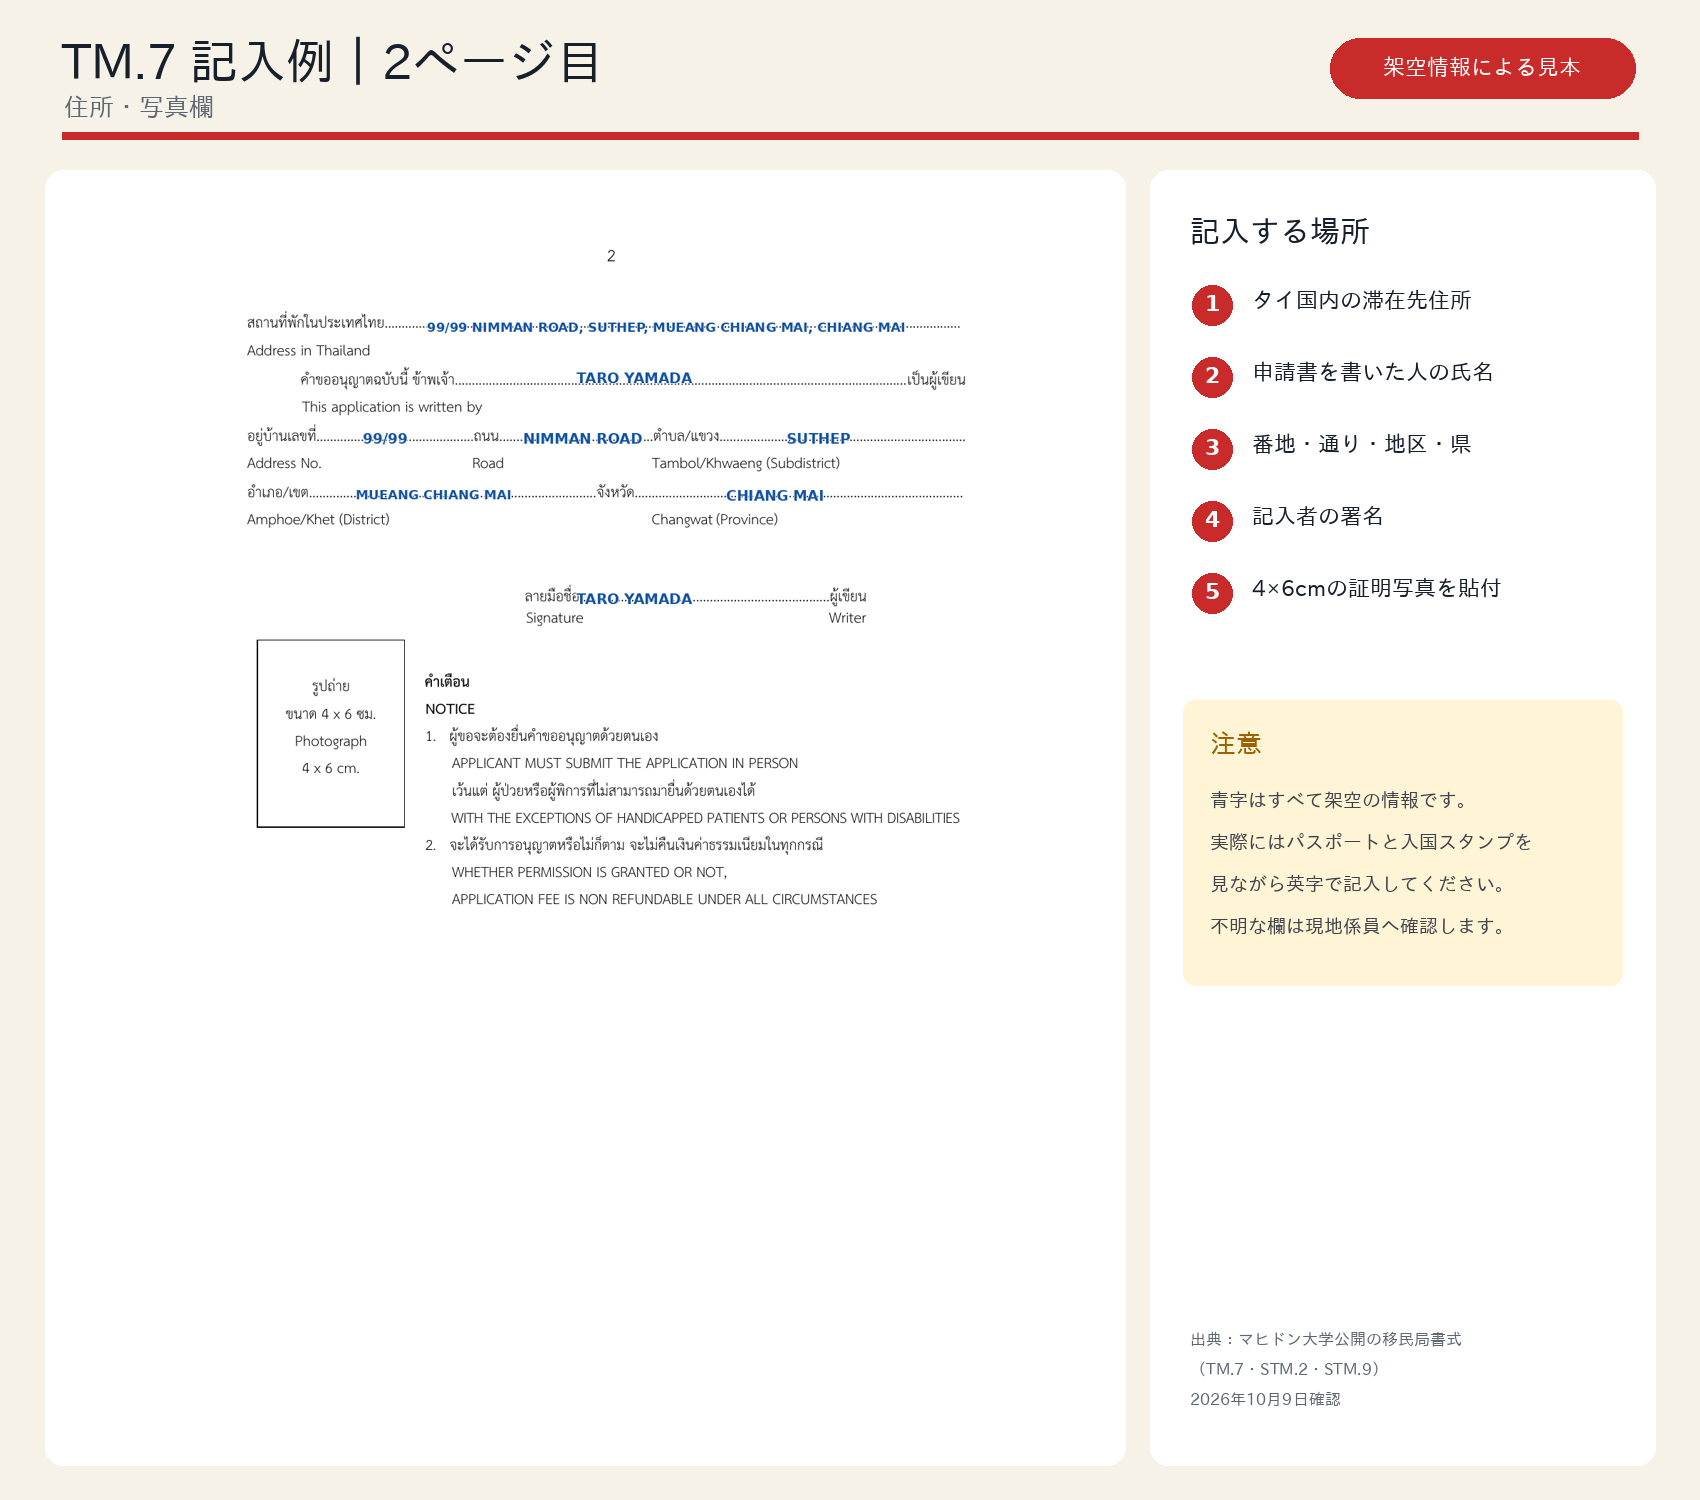This screenshot has width=1700, height=1500.
Task: Click the 住所・写真欄 subtitle
Action: (x=139, y=107)
